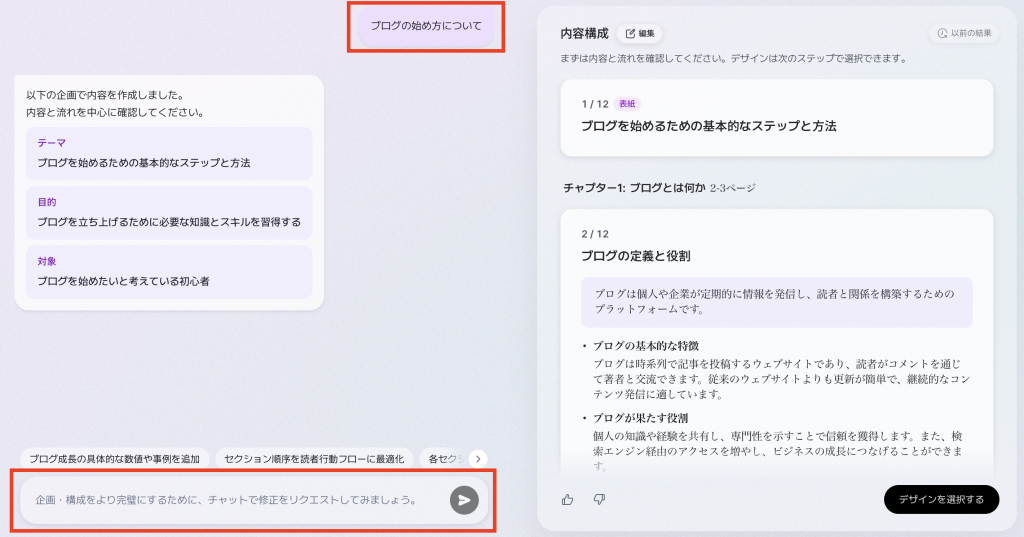Click the thumbs up feedback icon
Screen dimensions: 1024x537
coord(568,500)
